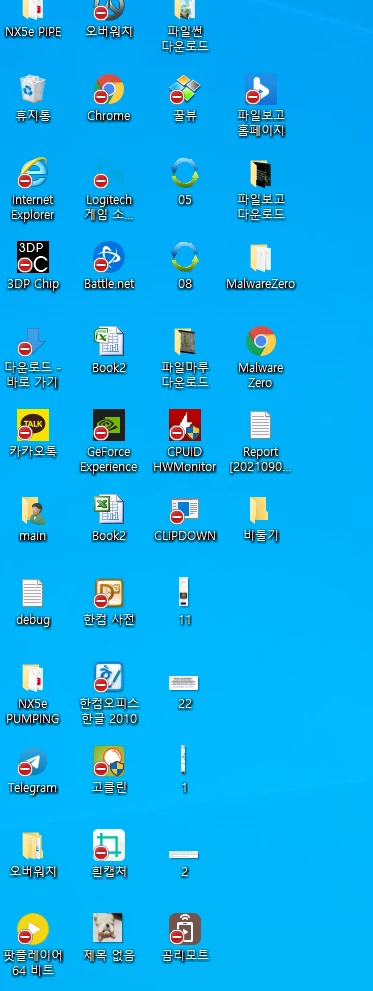Image resolution: width=373 pixels, height=991 pixels.
Task: Open the NX5e PUMPING folder
Action: 32,677
